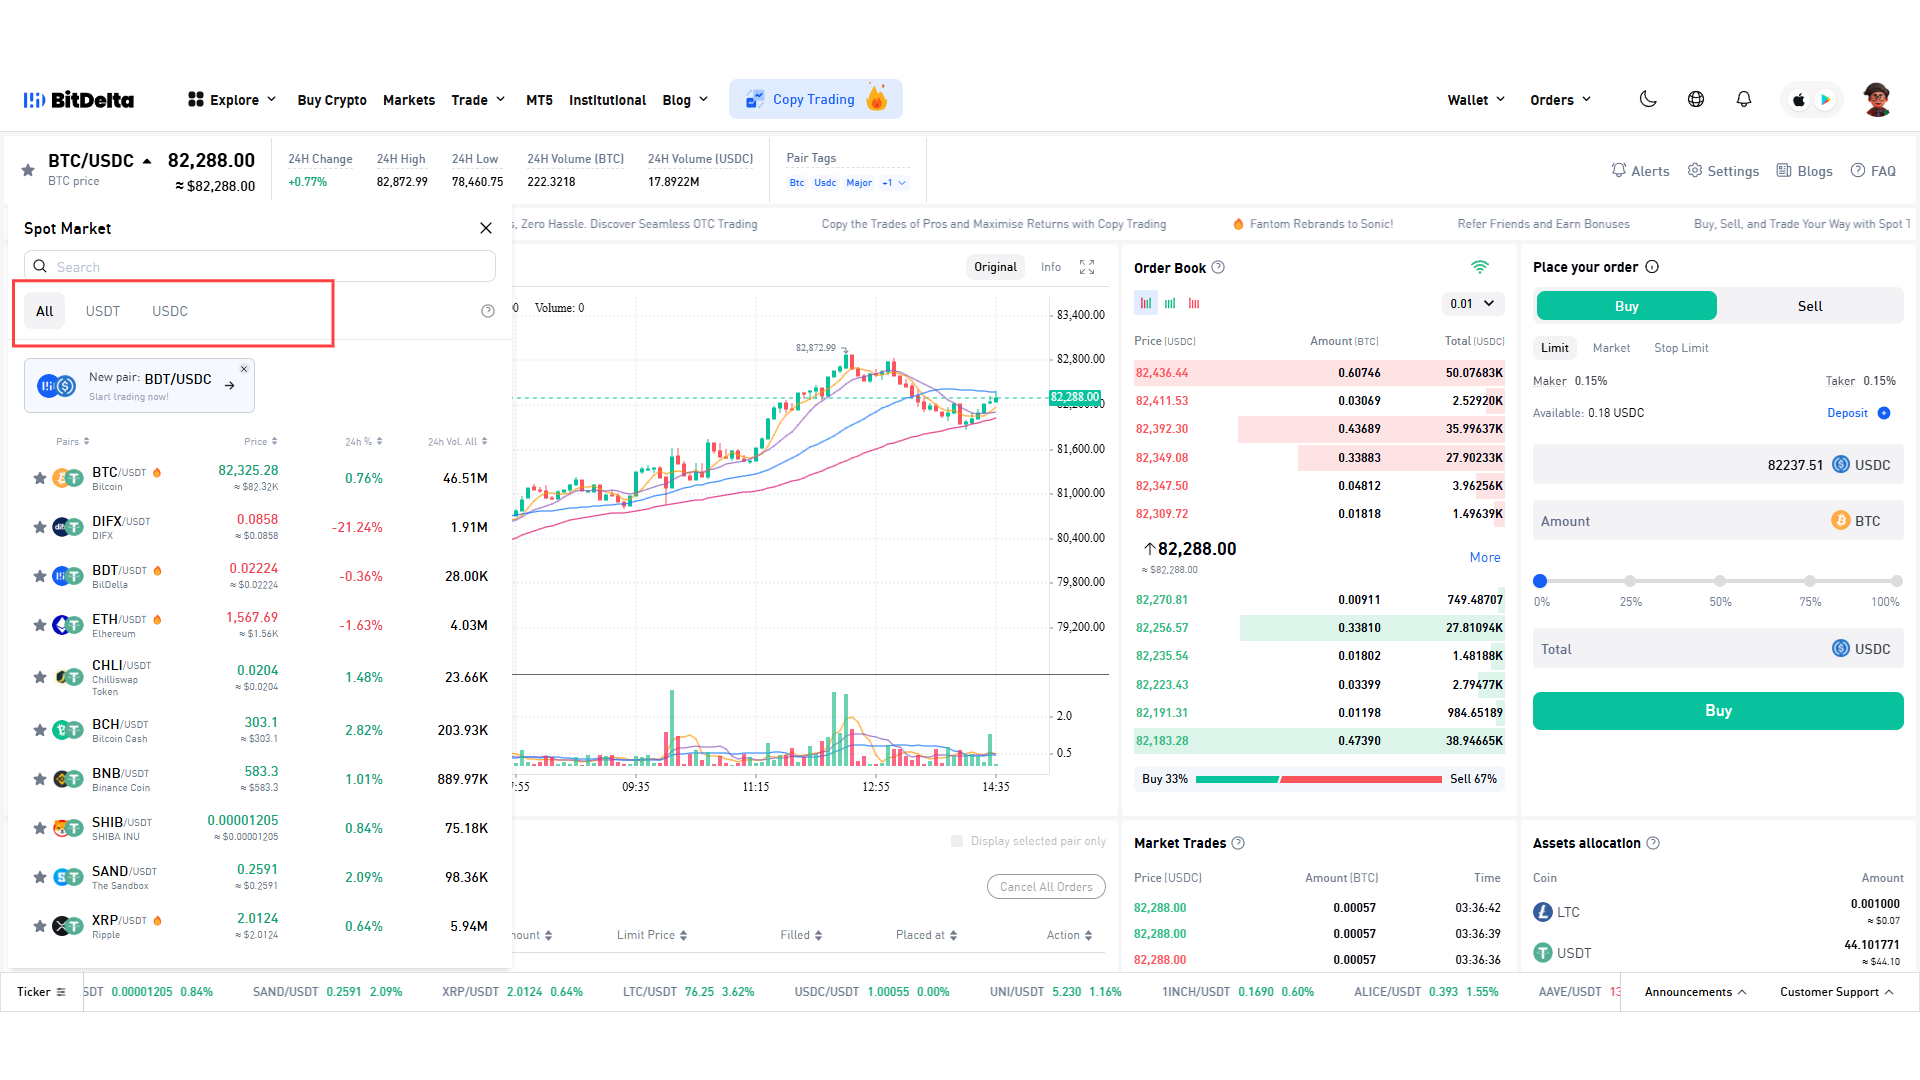Click the Amount BTC input field
This screenshot has width=1920, height=1080.
[x=1718, y=521]
